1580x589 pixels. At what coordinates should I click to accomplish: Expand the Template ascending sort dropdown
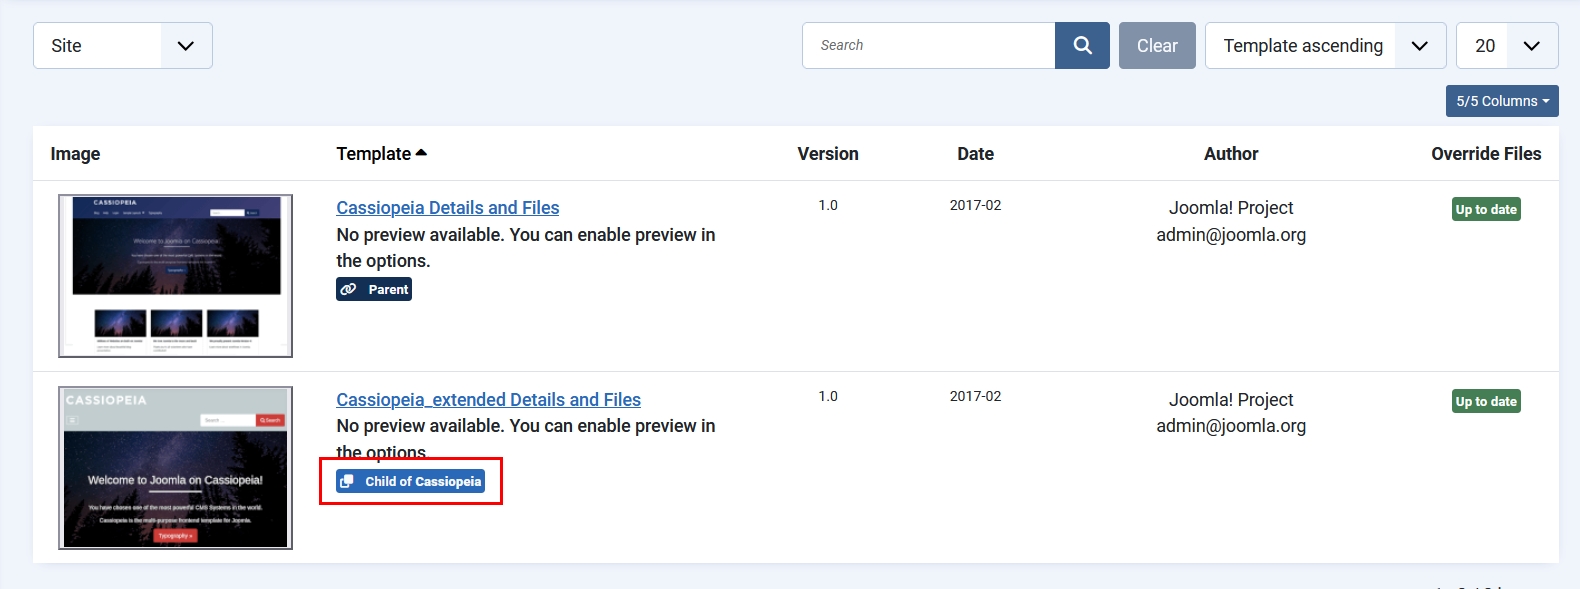click(1324, 46)
